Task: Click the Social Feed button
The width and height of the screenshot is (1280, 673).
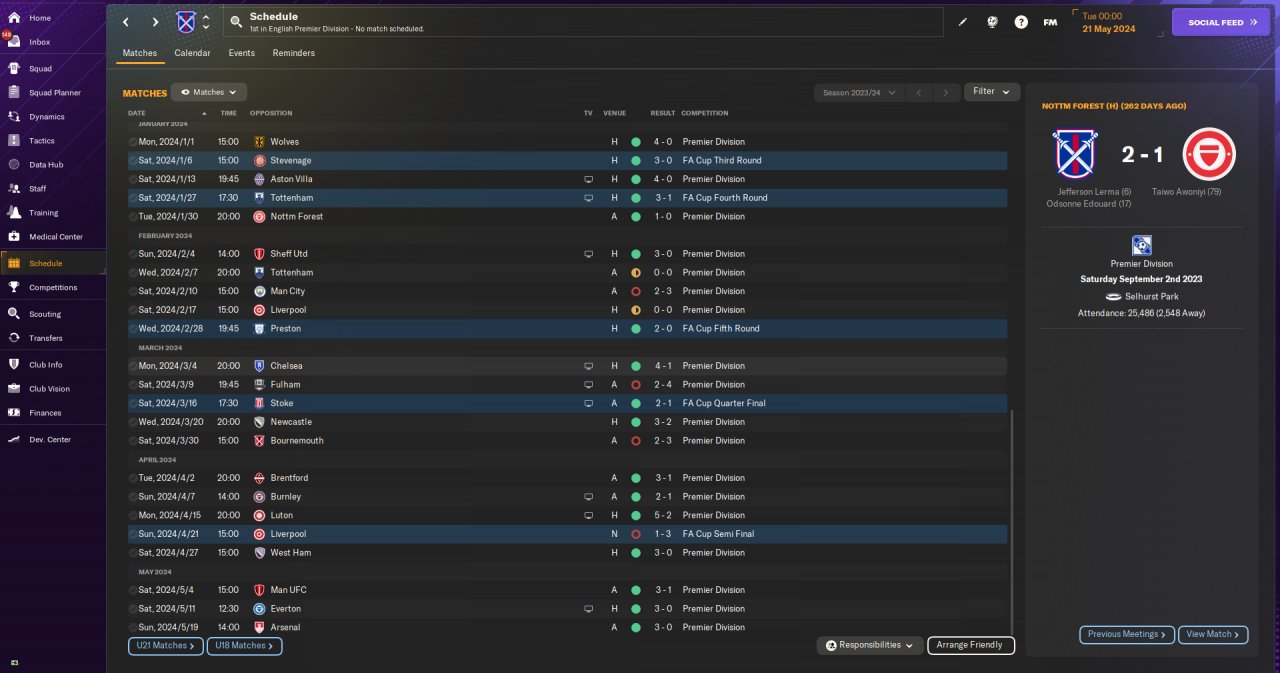Action: coord(1221,22)
